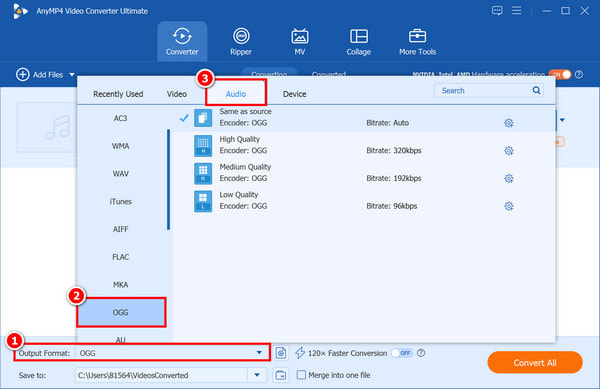Image resolution: width=600 pixels, height=389 pixels.
Task: Click the High Quality profile icon
Action: point(203,146)
